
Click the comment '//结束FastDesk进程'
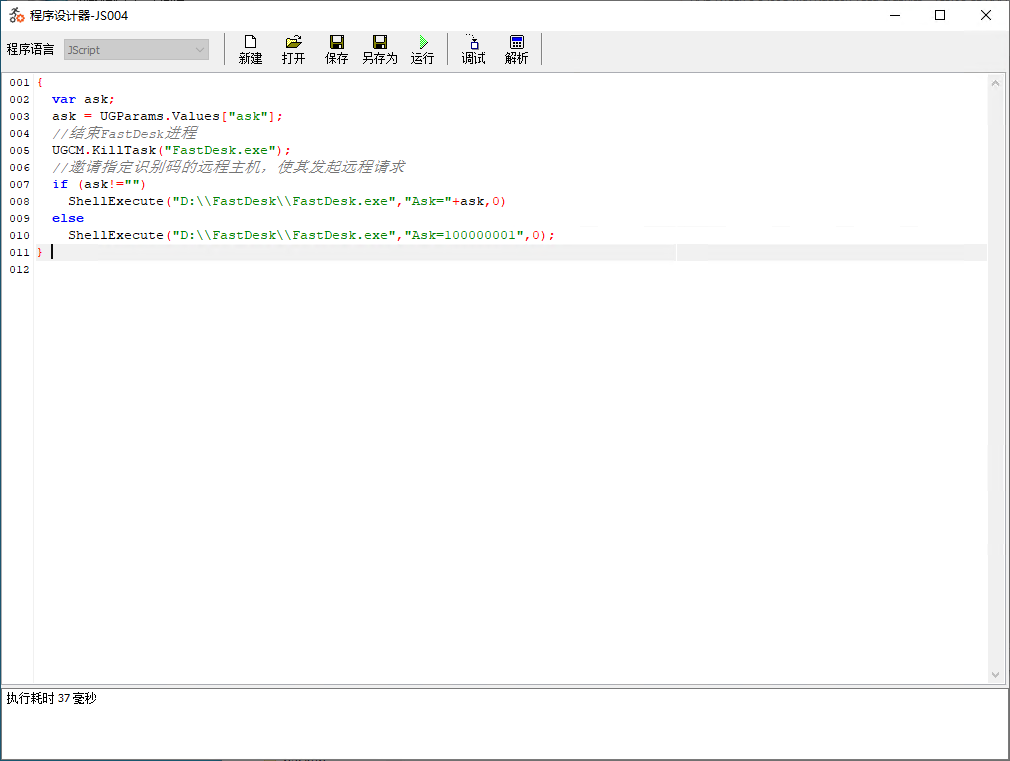pos(124,133)
